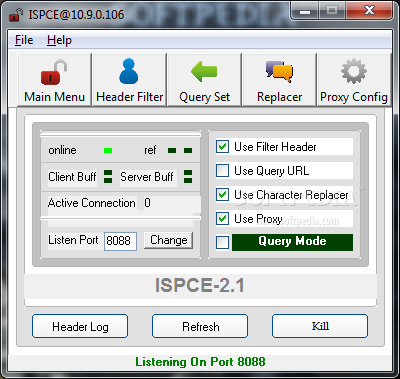Open the Proxy Config gear tab
This screenshot has height=379, width=400.
354,80
